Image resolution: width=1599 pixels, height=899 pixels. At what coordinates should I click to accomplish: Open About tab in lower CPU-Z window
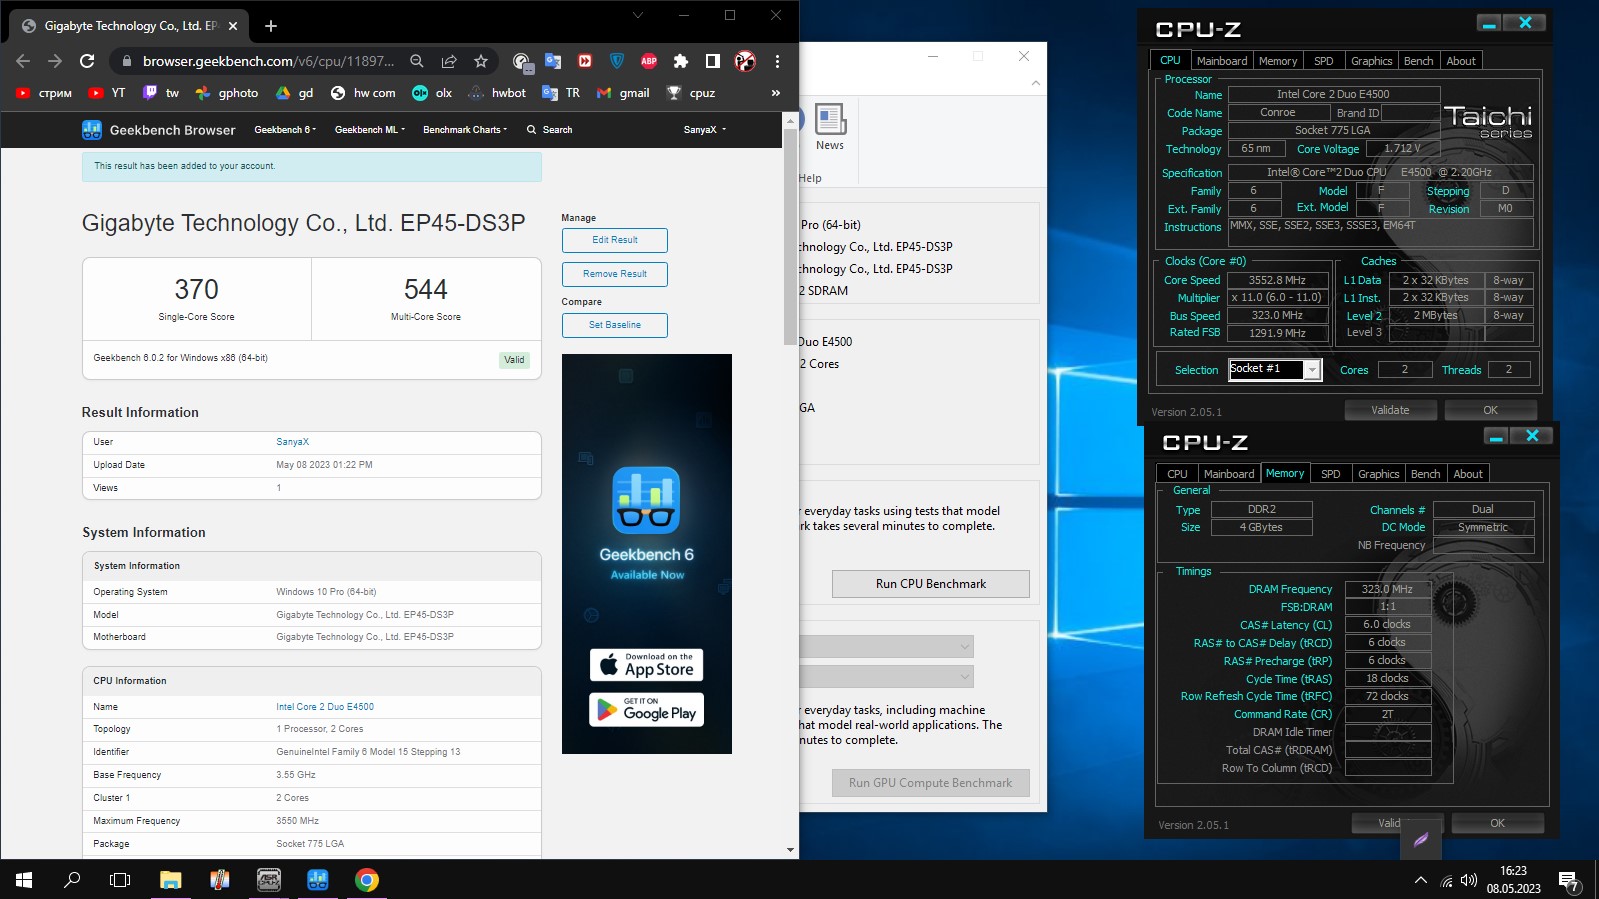pyautogui.click(x=1468, y=474)
